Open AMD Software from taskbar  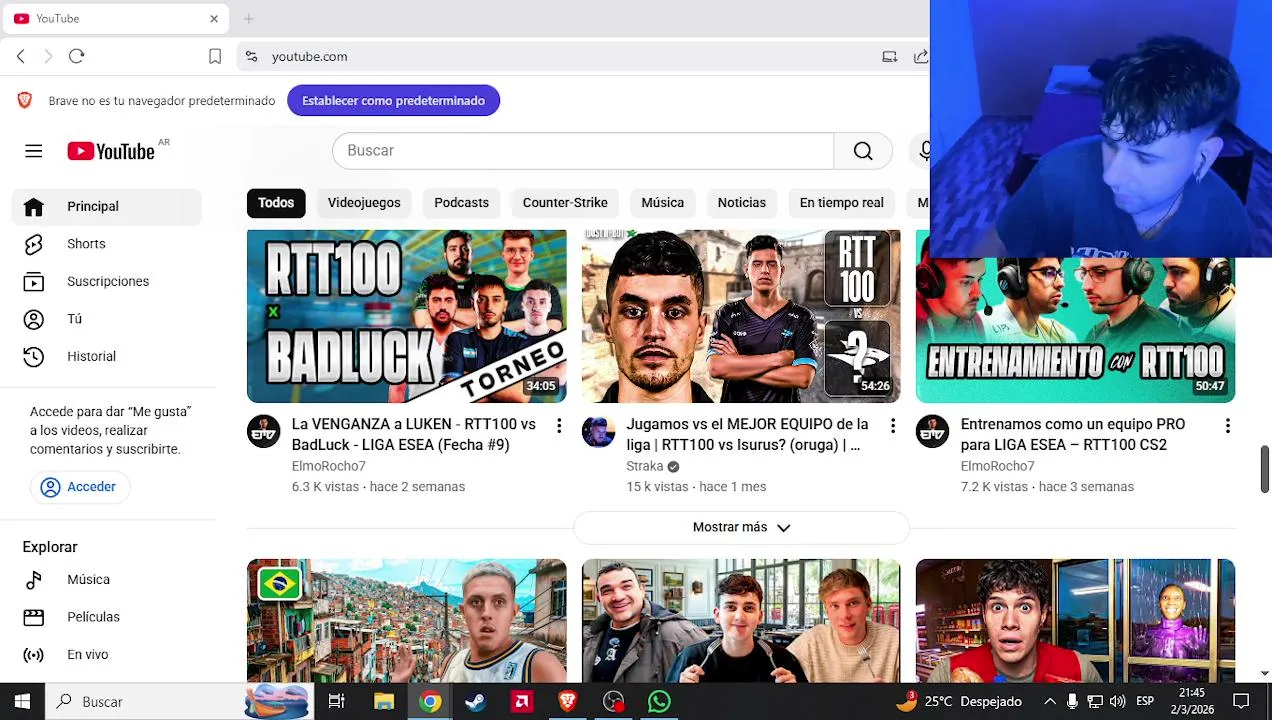coord(521,702)
